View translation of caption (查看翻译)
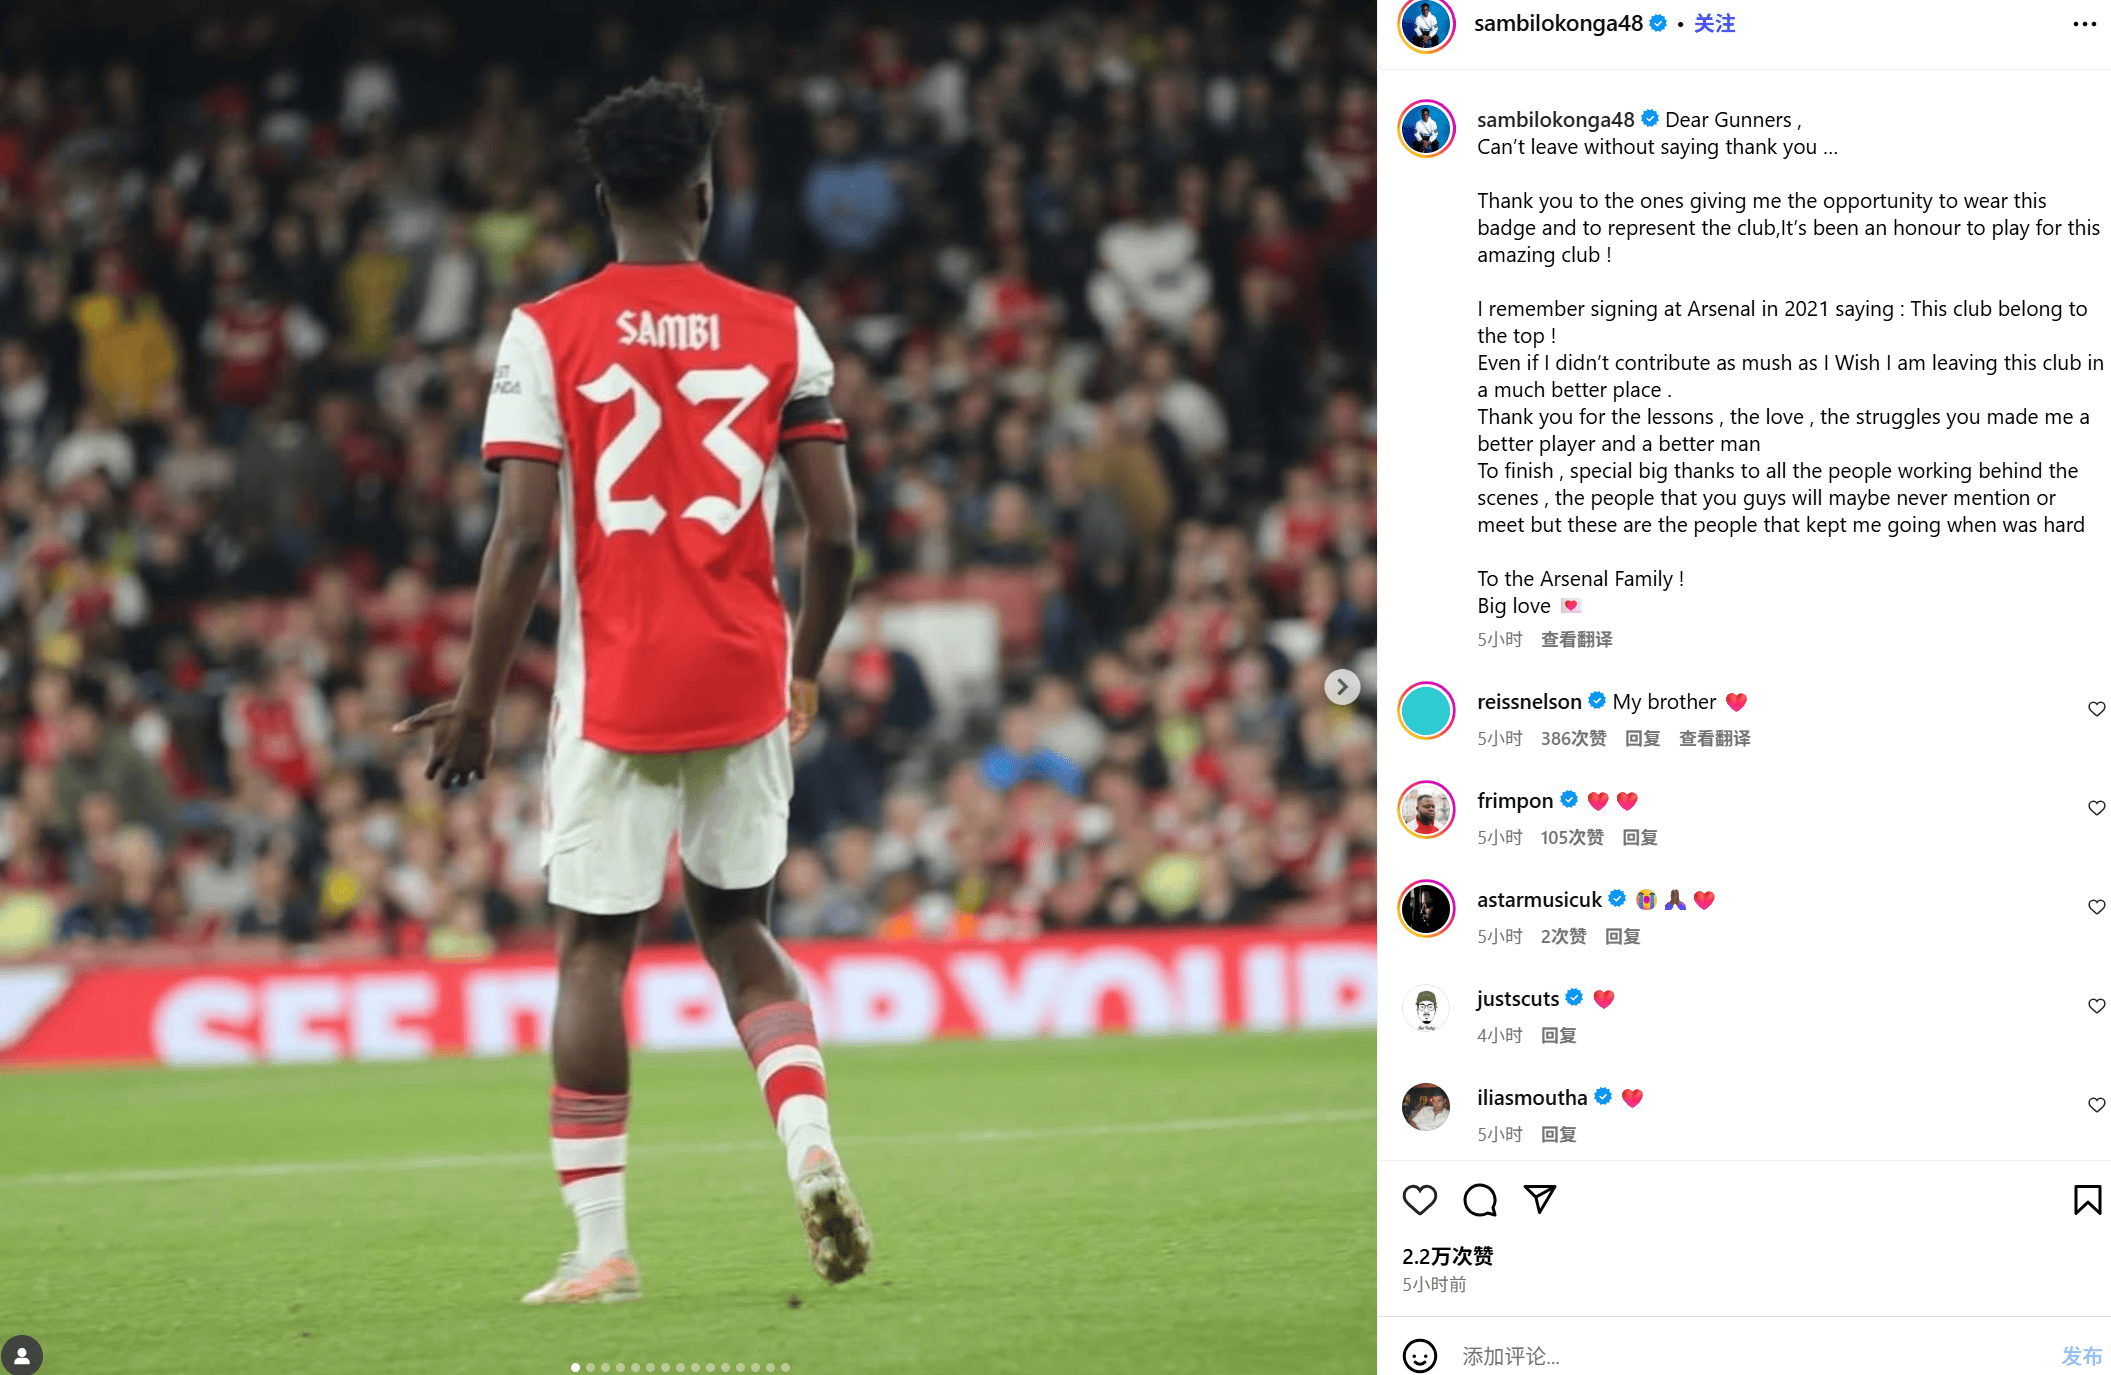 point(1576,639)
